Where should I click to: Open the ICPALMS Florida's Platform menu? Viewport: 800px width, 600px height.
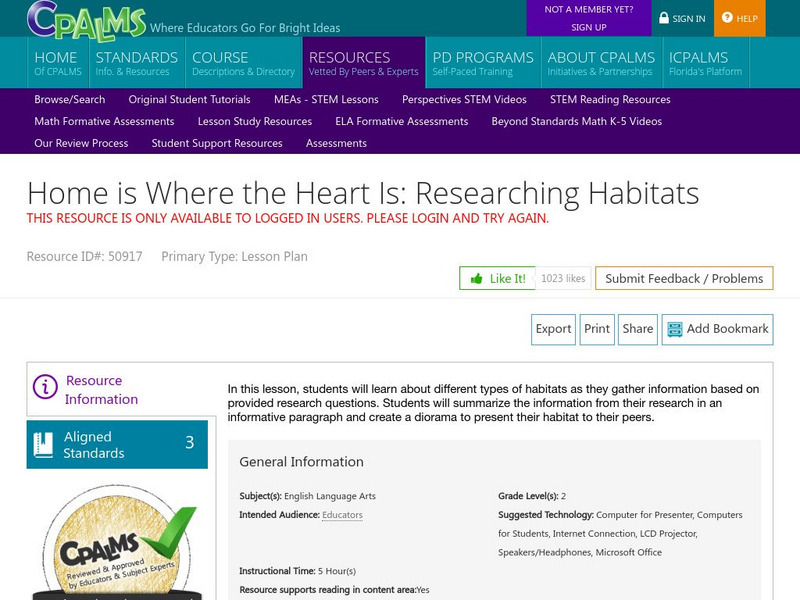click(706, 63)
